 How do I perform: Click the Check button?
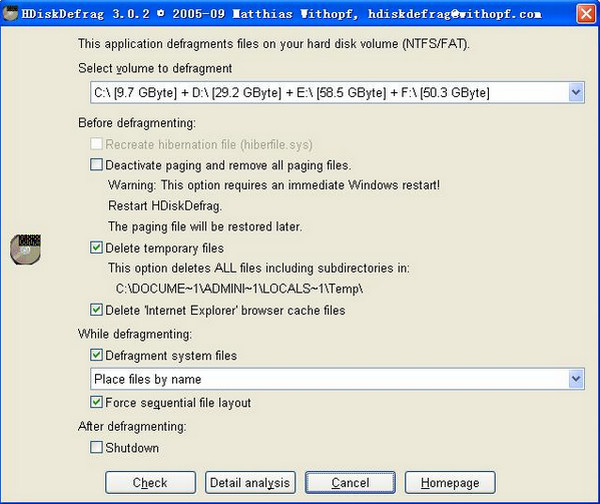coord(150,483)
